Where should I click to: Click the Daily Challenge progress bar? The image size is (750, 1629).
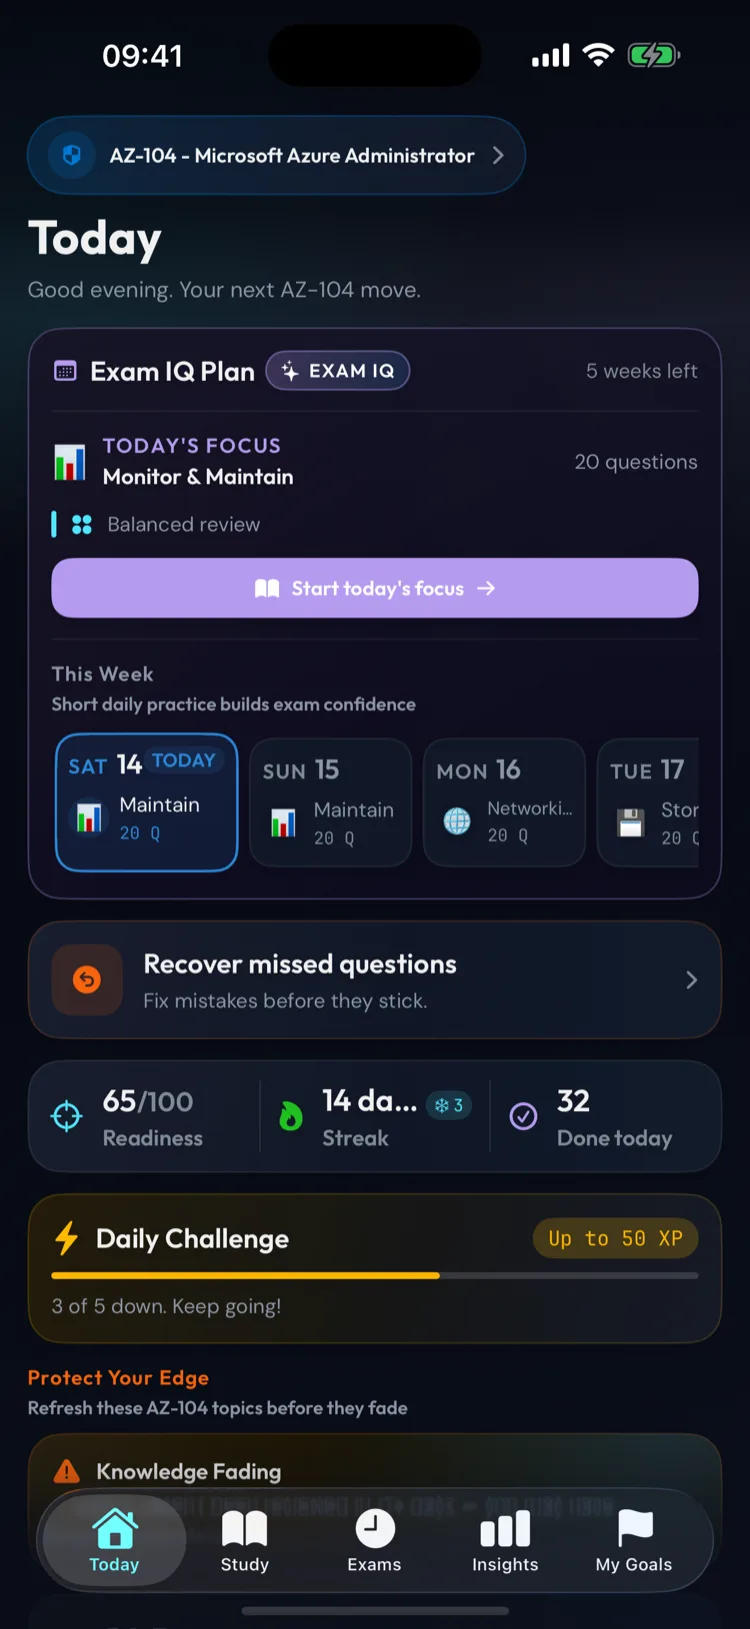[374, 1275]
